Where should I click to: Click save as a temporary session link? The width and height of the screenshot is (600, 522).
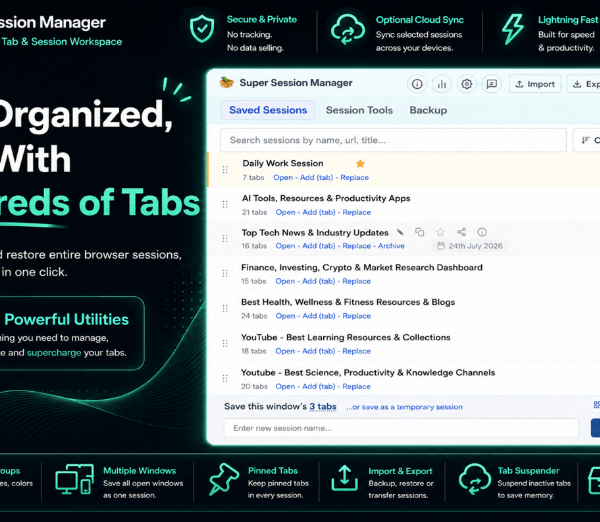pos(404,407)
